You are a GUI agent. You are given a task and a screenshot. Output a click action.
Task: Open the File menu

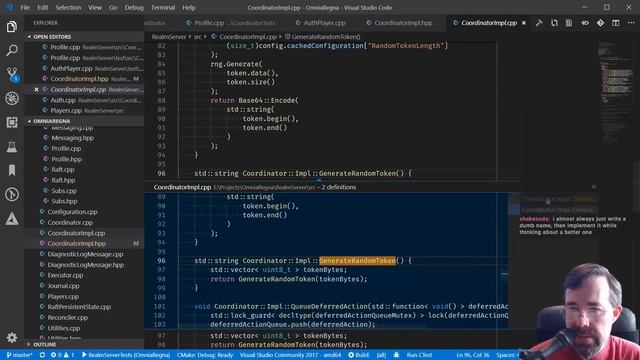(25, 7)
